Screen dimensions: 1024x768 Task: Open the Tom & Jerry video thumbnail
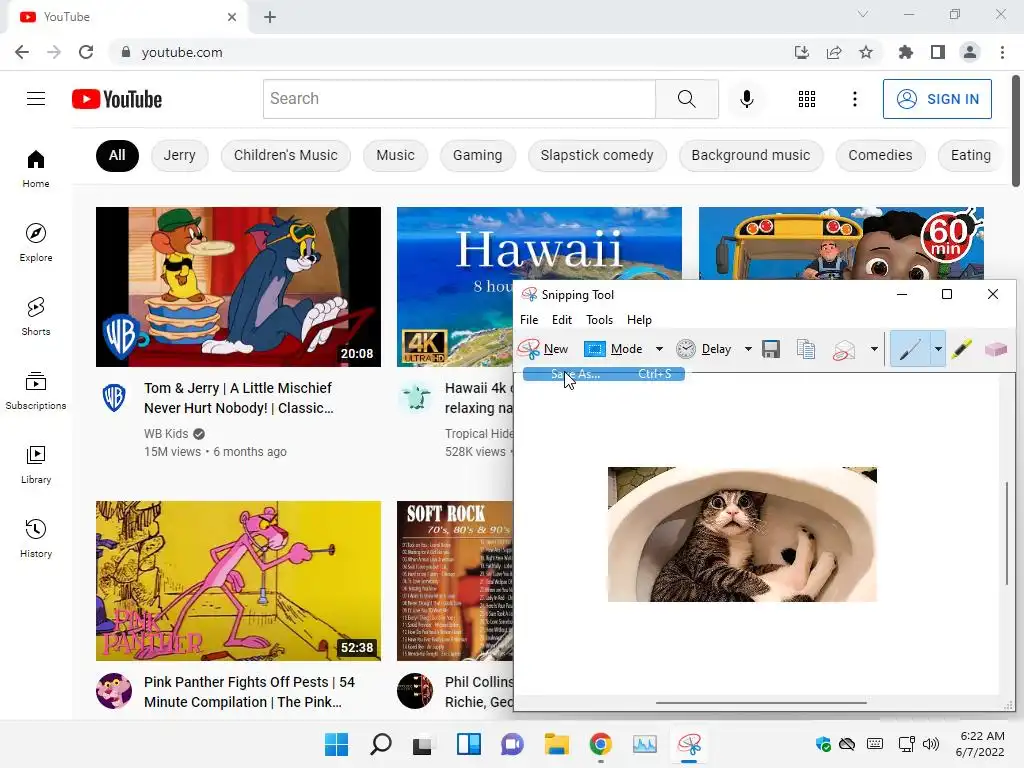click(238, 287)
